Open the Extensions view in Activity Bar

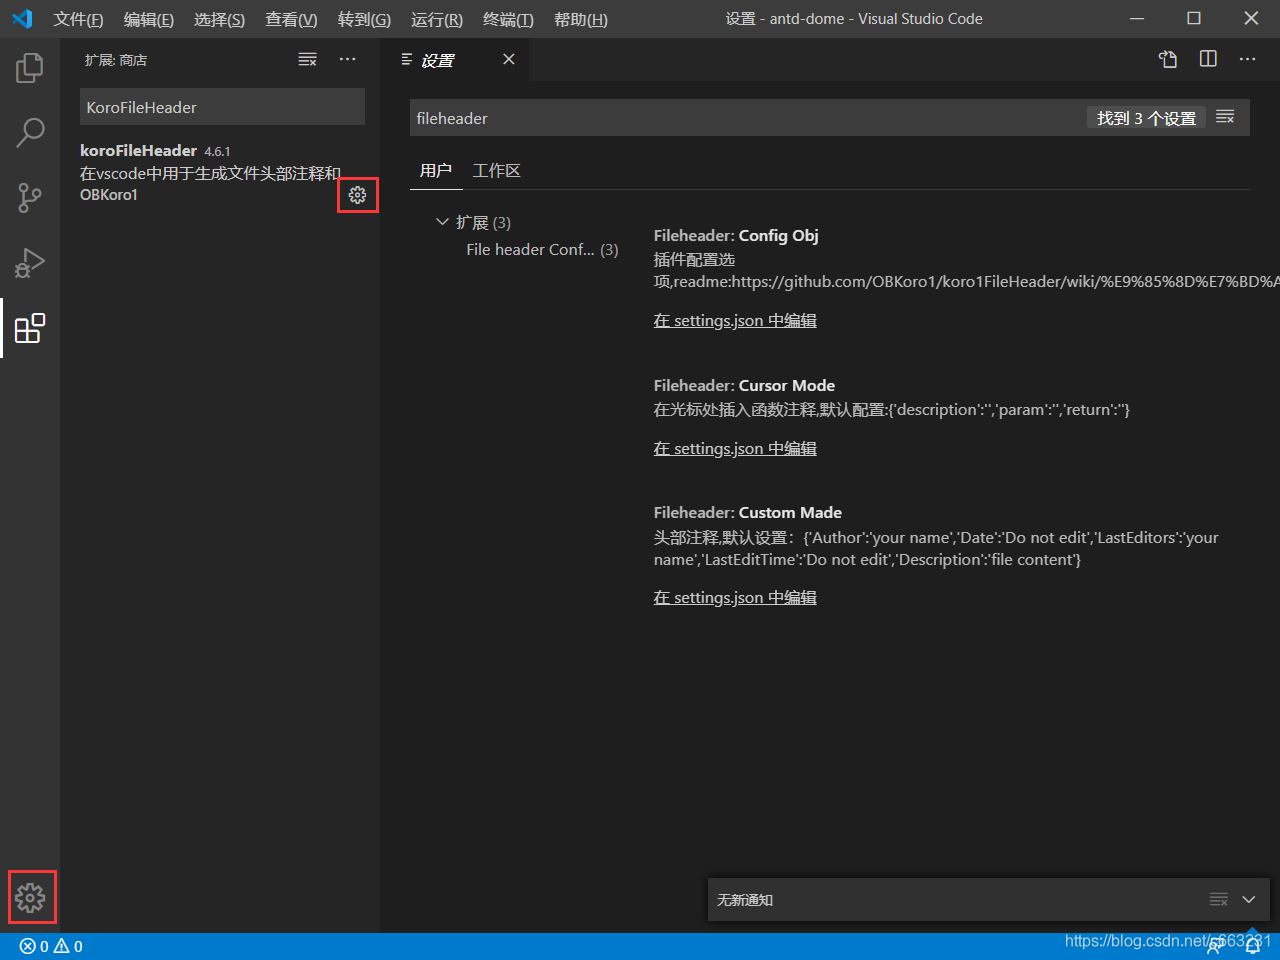click(x=29, y=328)
